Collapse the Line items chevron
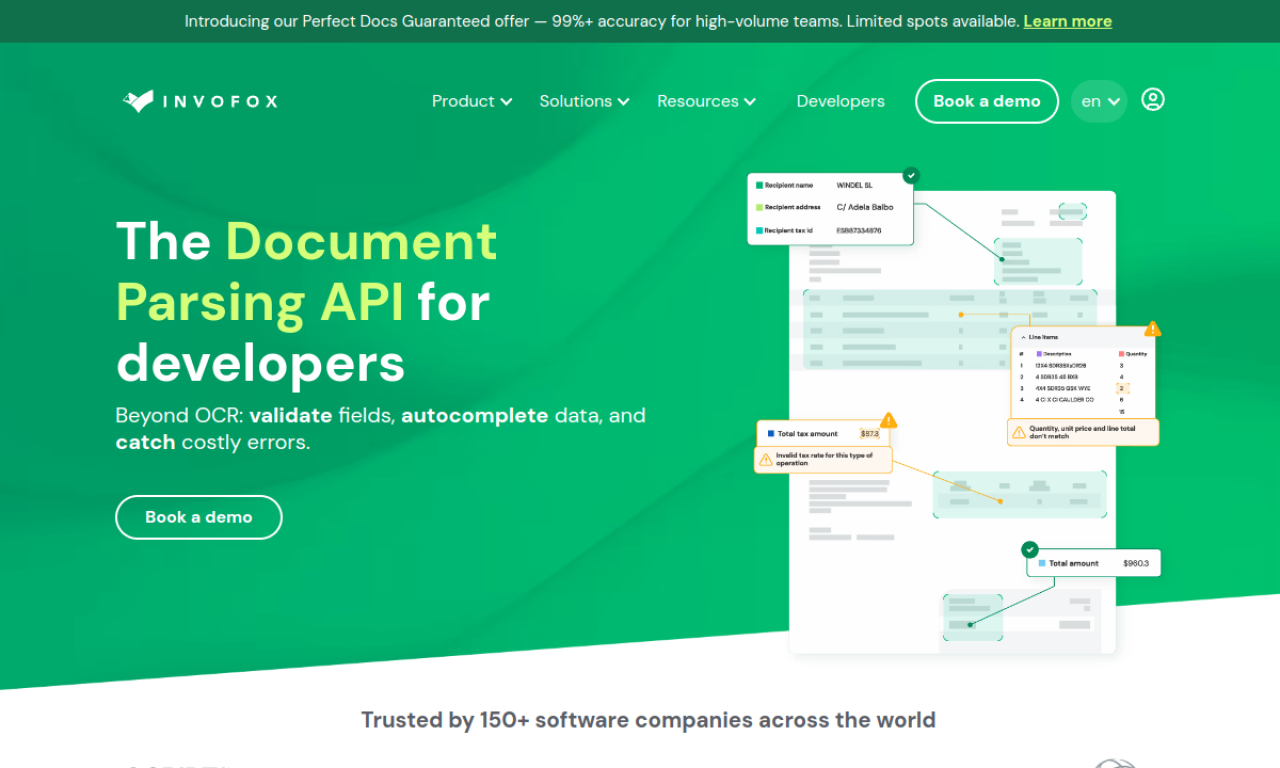 click(1021, 338)
